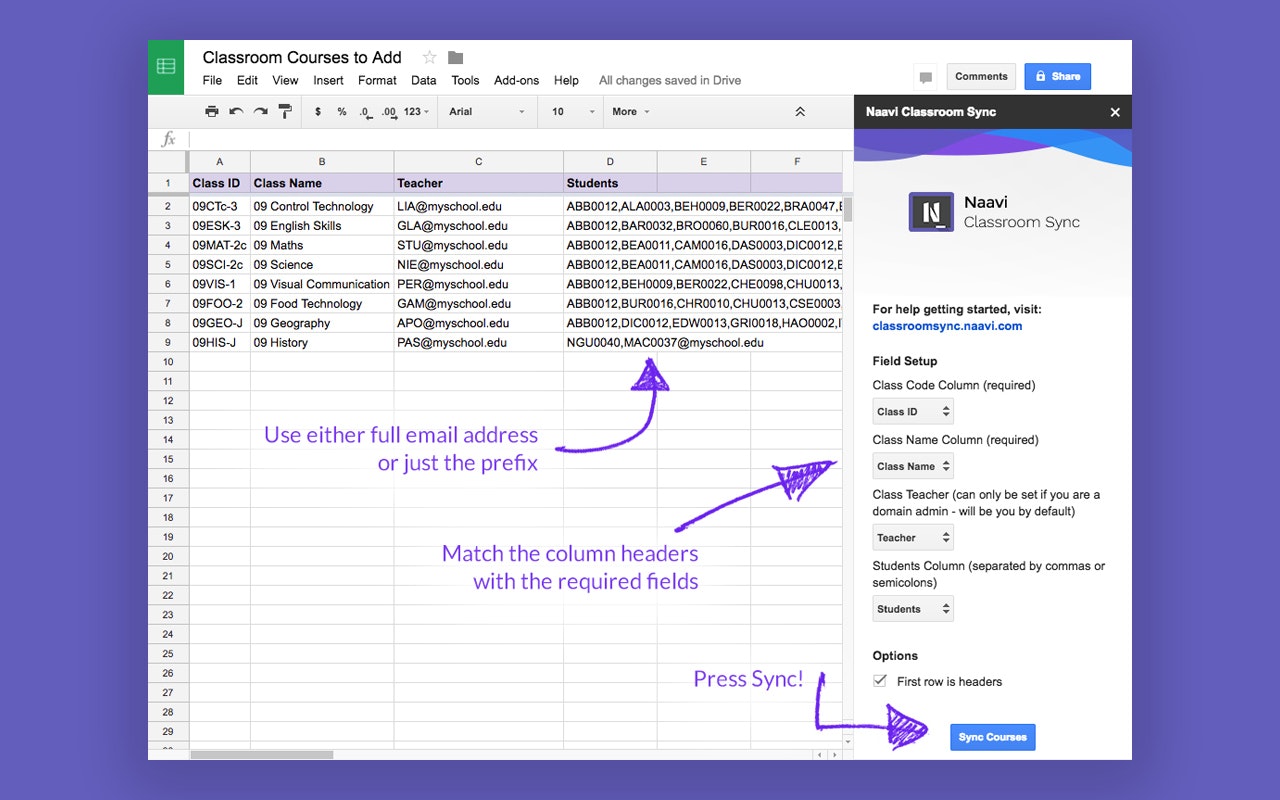Click the Sync Courses button
The image size is (1280, 800).
click(992, 737)
